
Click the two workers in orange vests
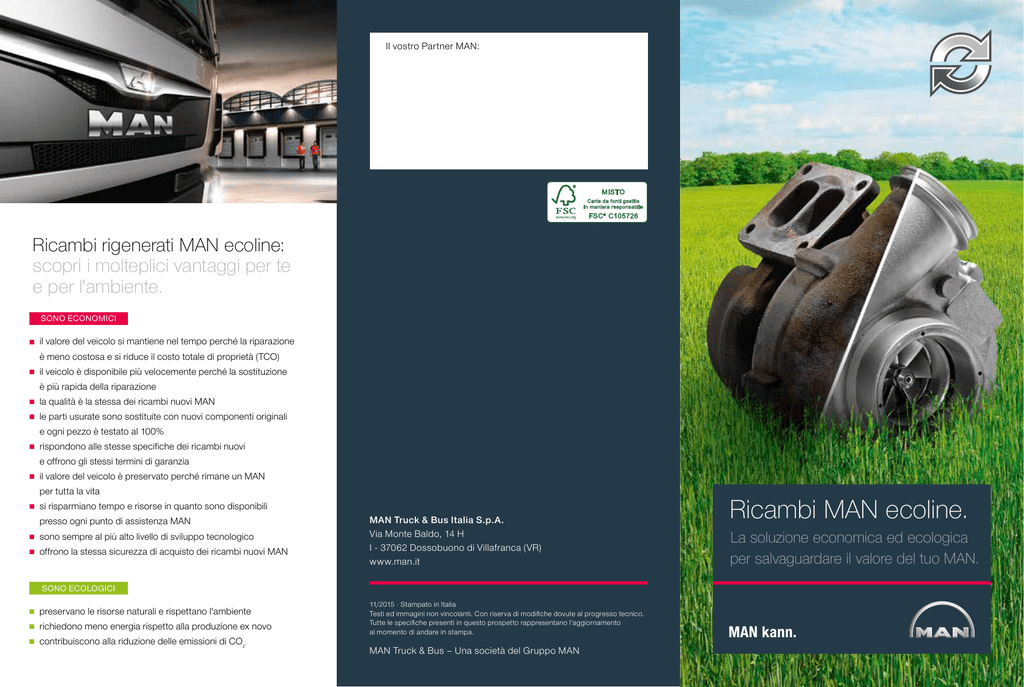tap(308, 155)
